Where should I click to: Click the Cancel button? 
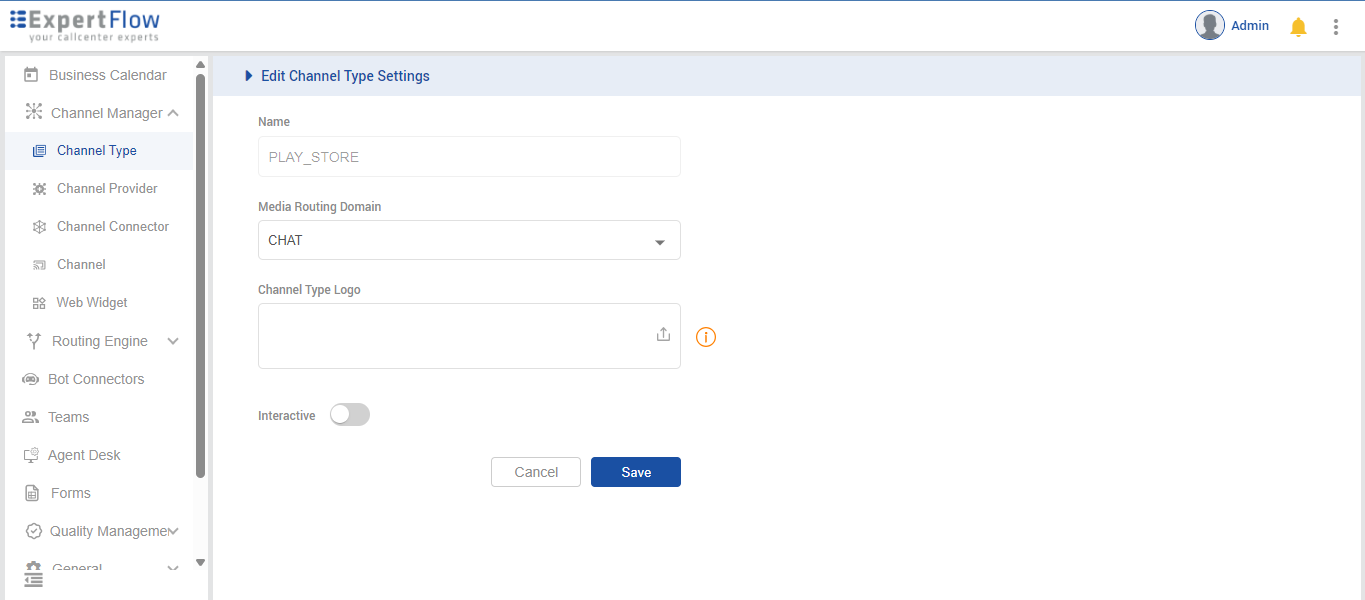(536, 472)
